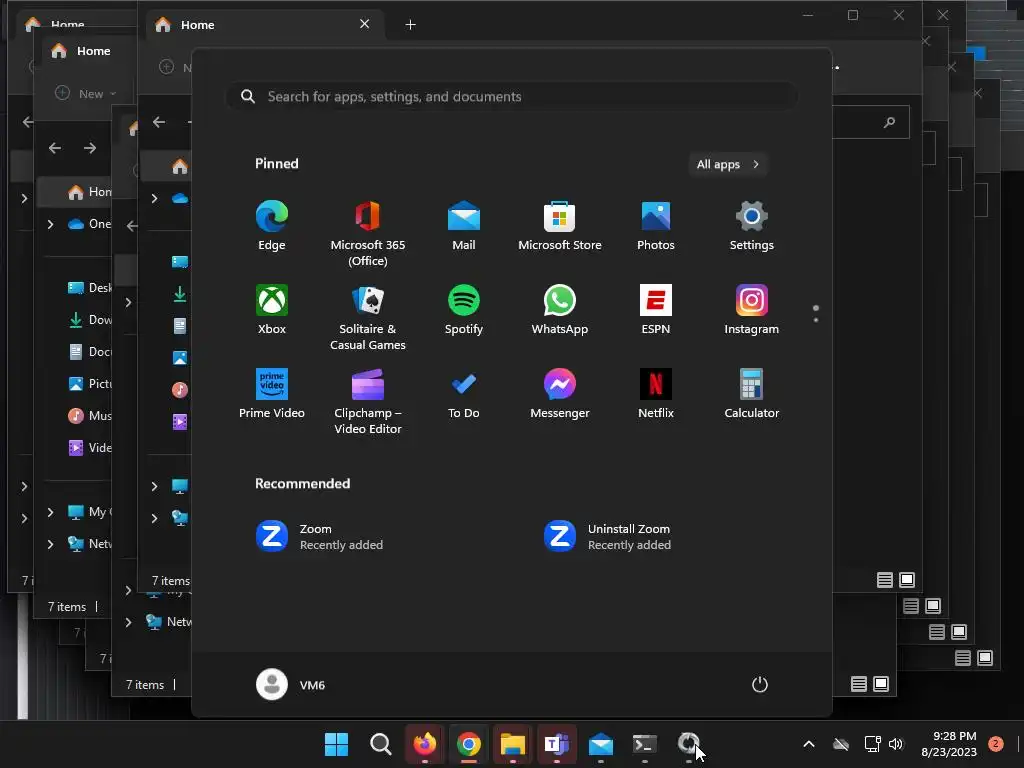
Task: Open Solitaire & Casual Games
Action: [x=368, y=318]
